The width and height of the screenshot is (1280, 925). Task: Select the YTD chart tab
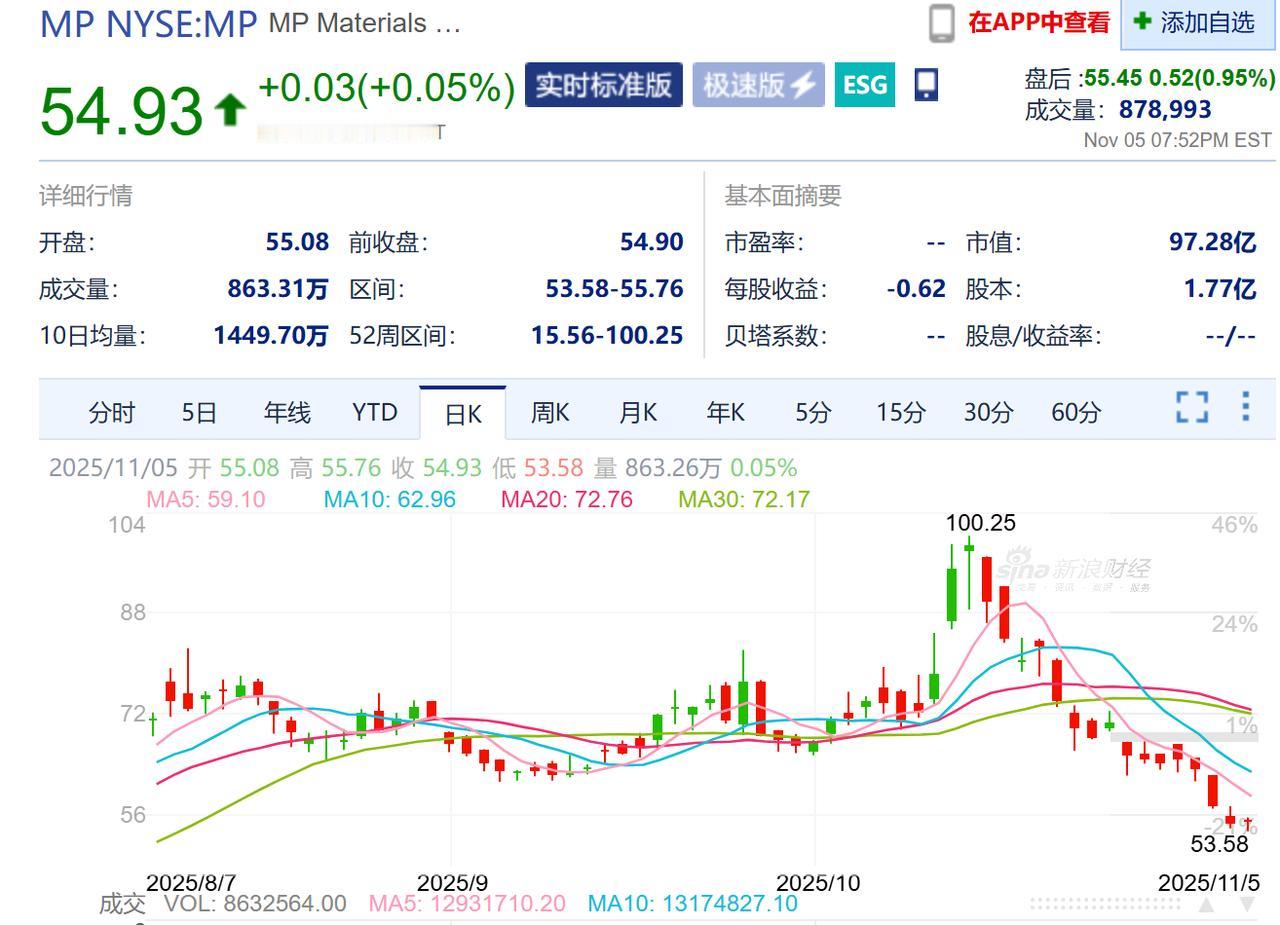pyautogui.click(x=374, y=411)
